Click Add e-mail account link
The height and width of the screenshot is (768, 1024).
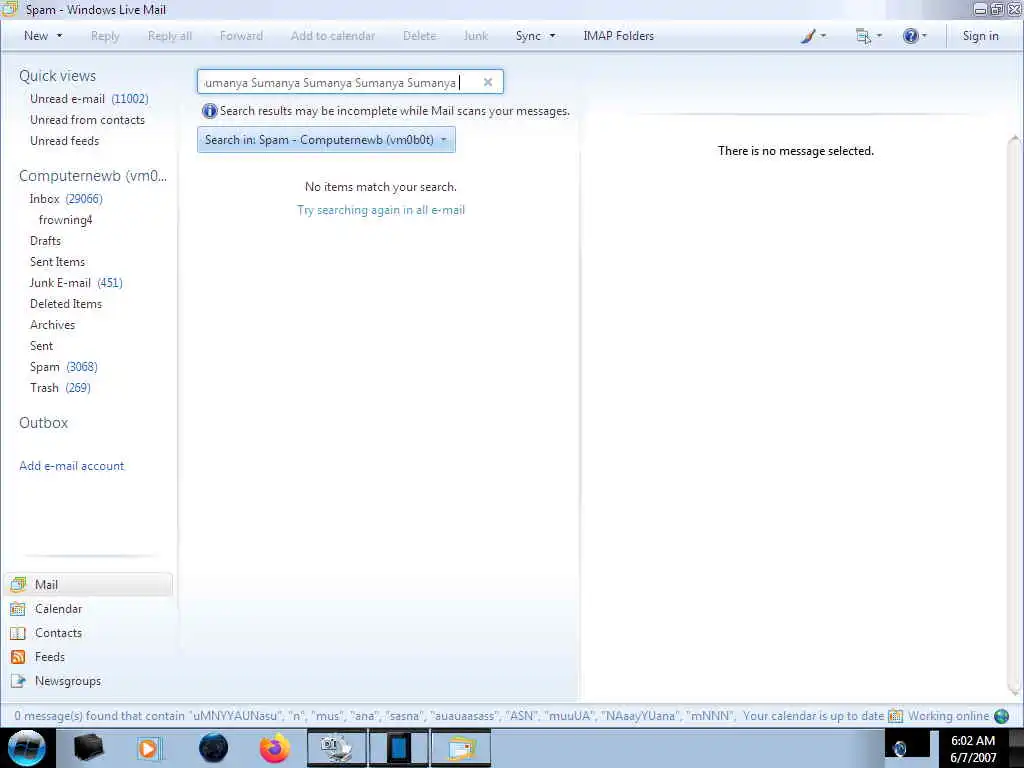71,466
